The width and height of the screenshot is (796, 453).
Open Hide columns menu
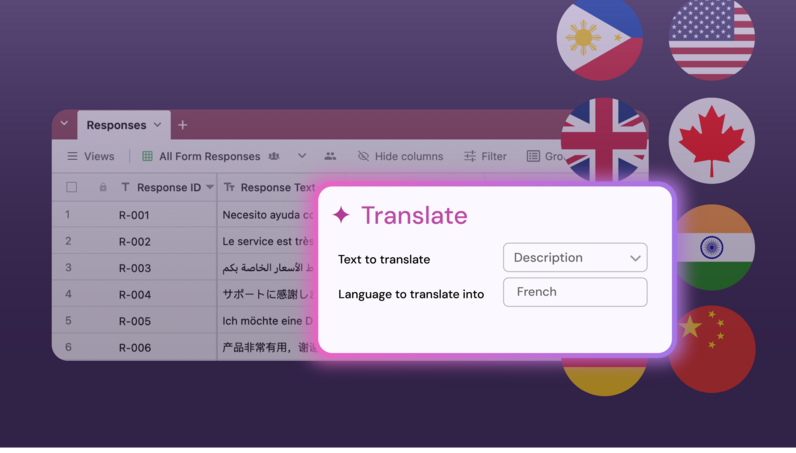(401, 156)
